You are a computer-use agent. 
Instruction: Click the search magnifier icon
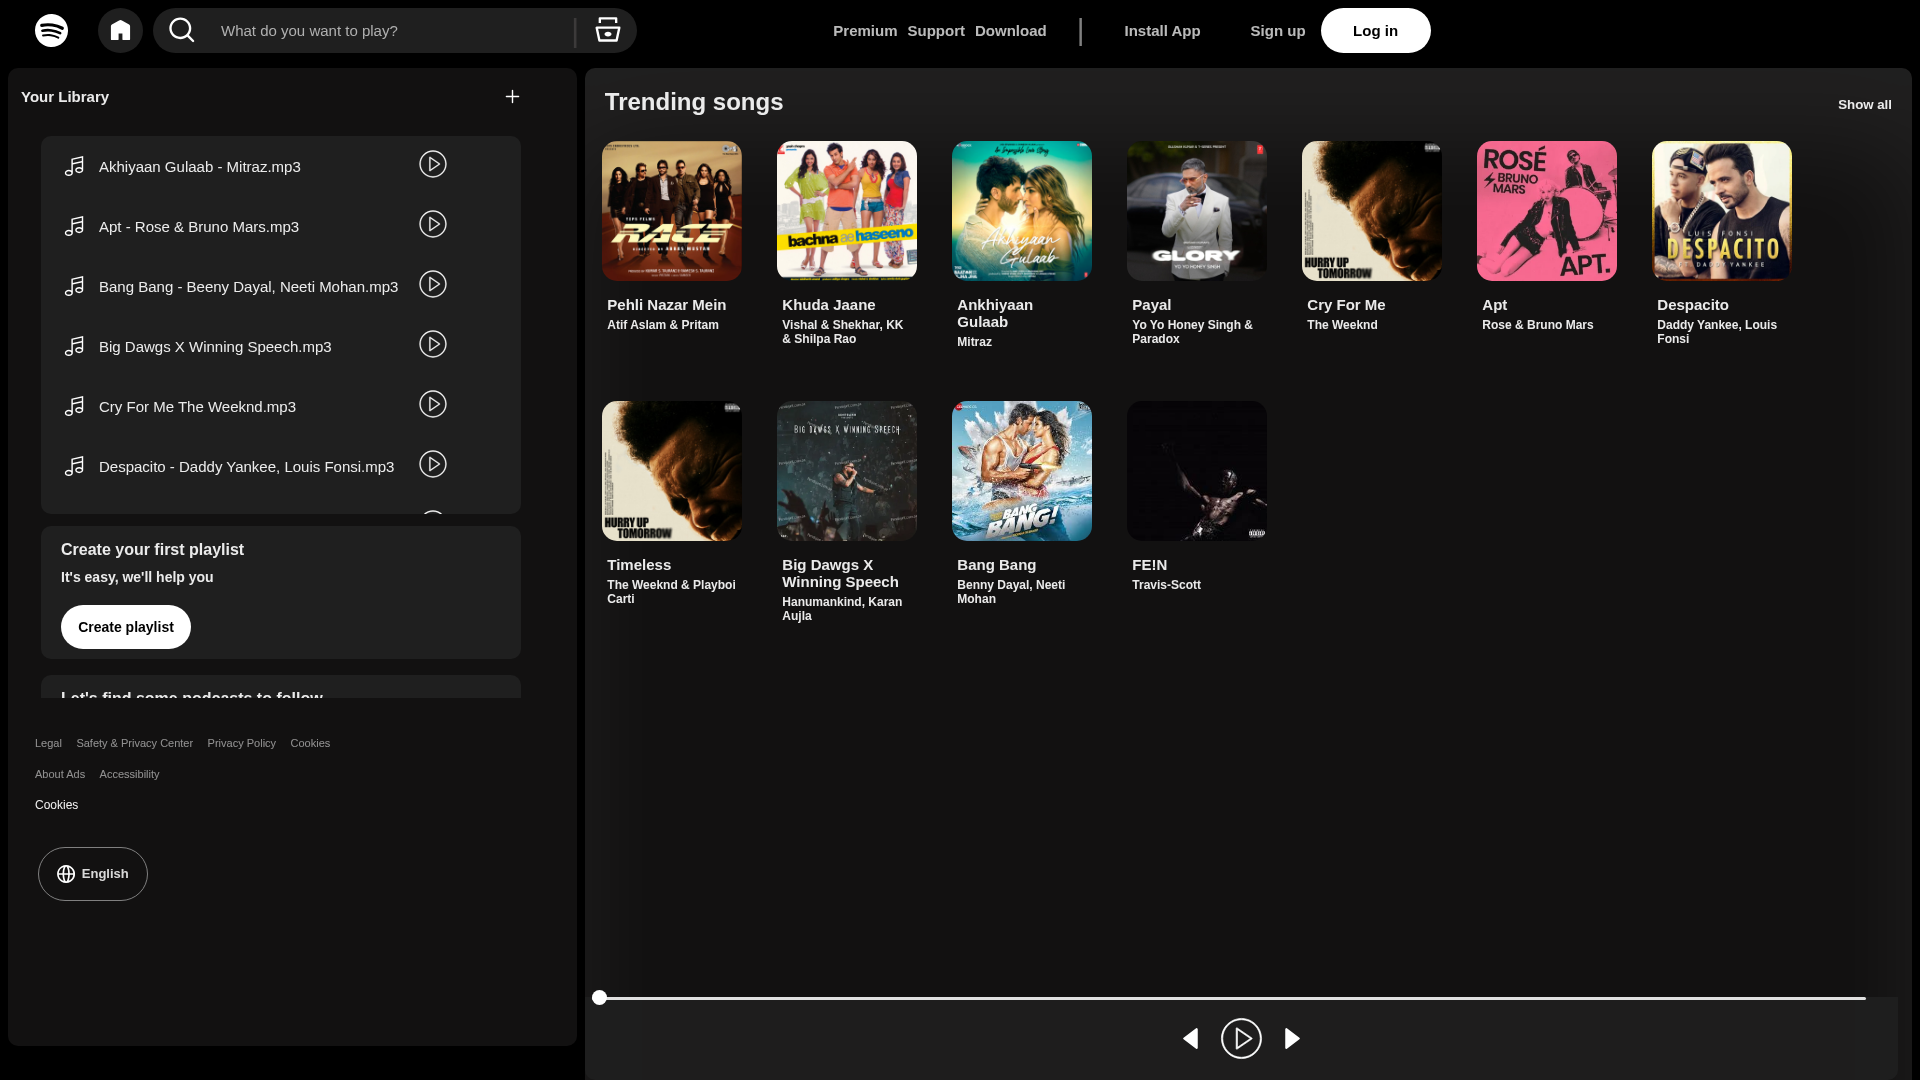182,30
